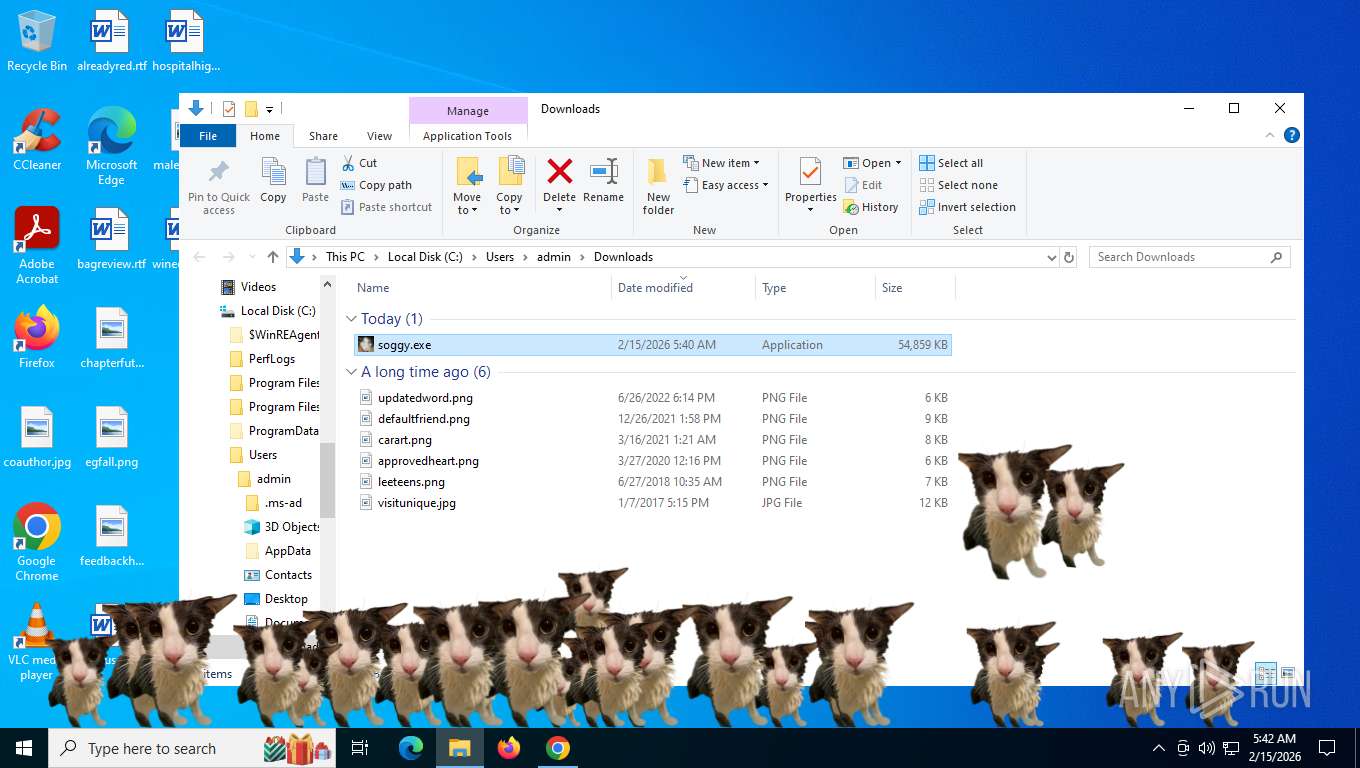
Task: Sort by the Date modified column
Action: coord(684,288)
